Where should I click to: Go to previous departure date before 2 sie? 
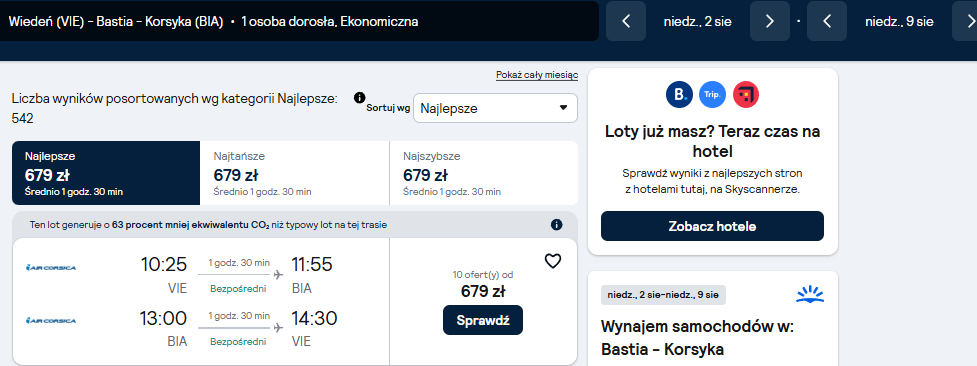(626, 21)
